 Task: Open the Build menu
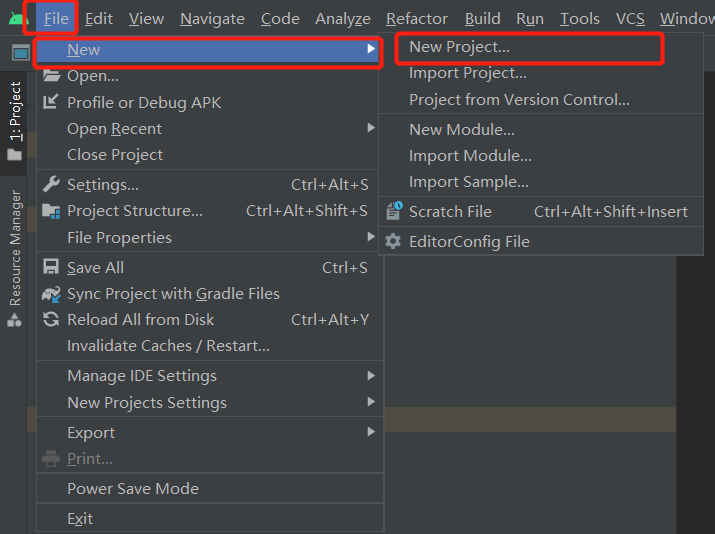(482, 19)
